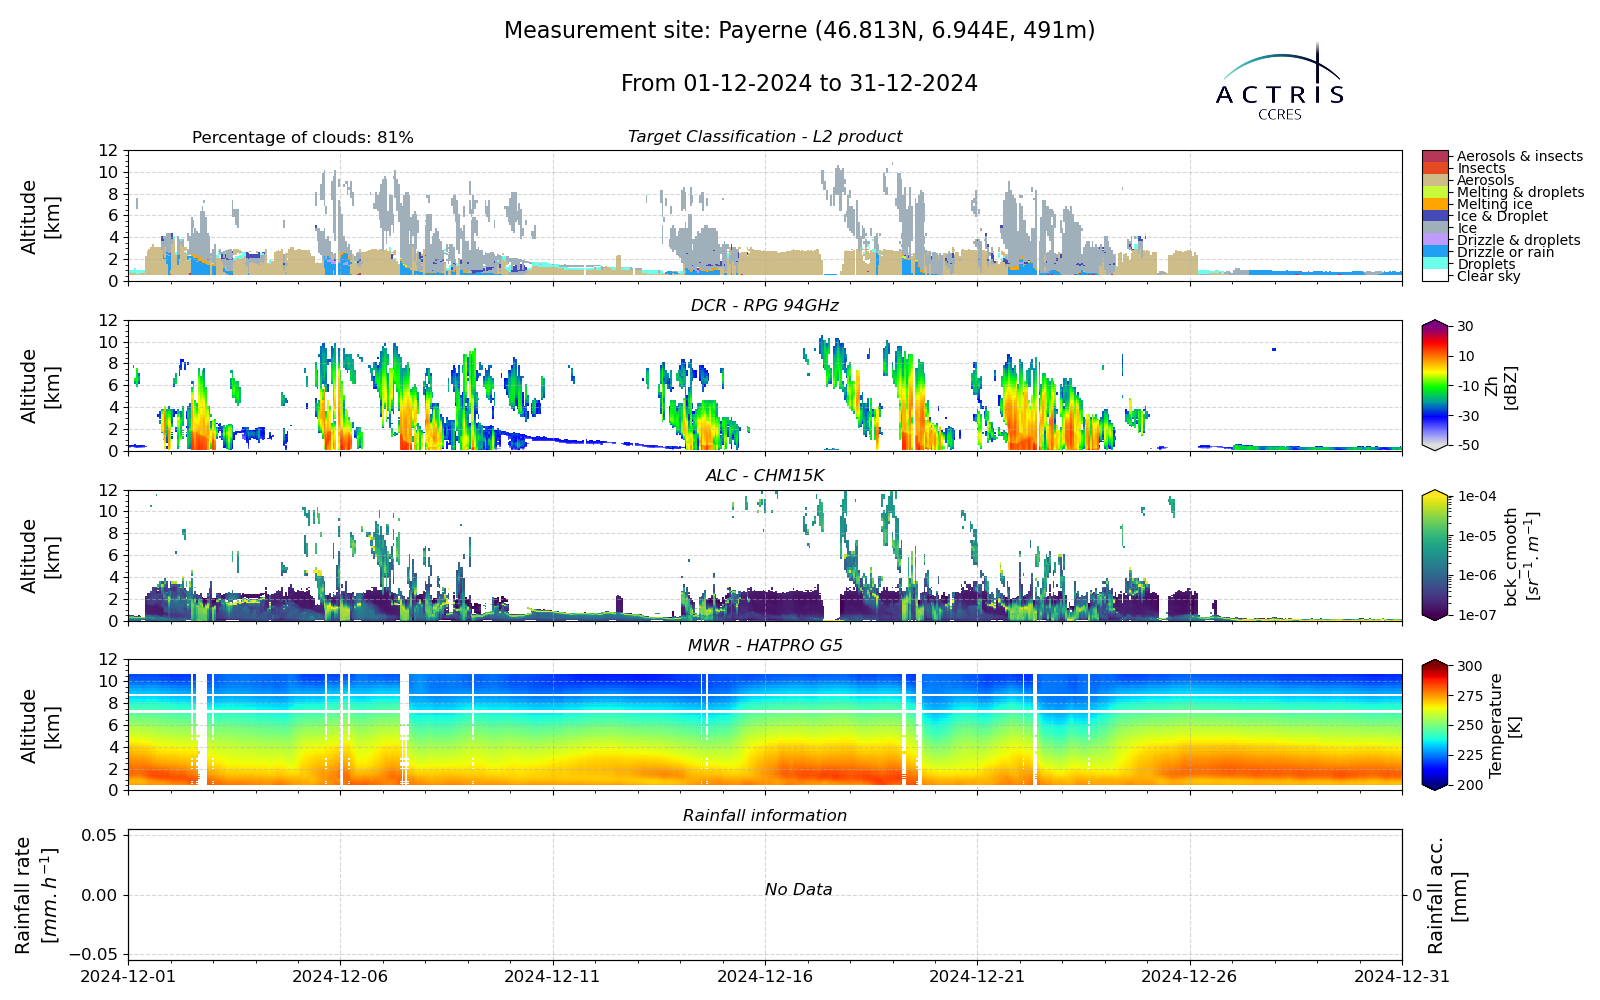Click the MWR - HATPRO G5 panel title
Screen dimensions: 1600x1000
click(x=765, y=646)
